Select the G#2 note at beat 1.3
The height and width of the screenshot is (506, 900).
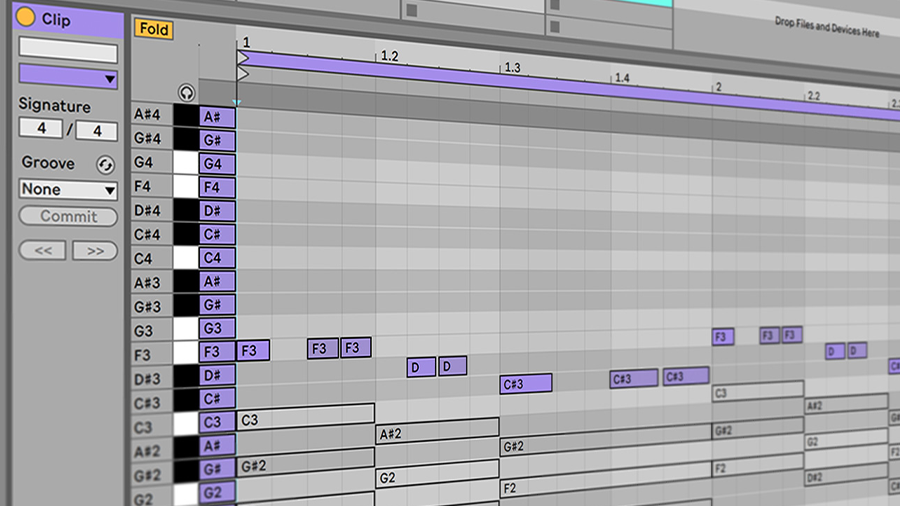[606, 439]
